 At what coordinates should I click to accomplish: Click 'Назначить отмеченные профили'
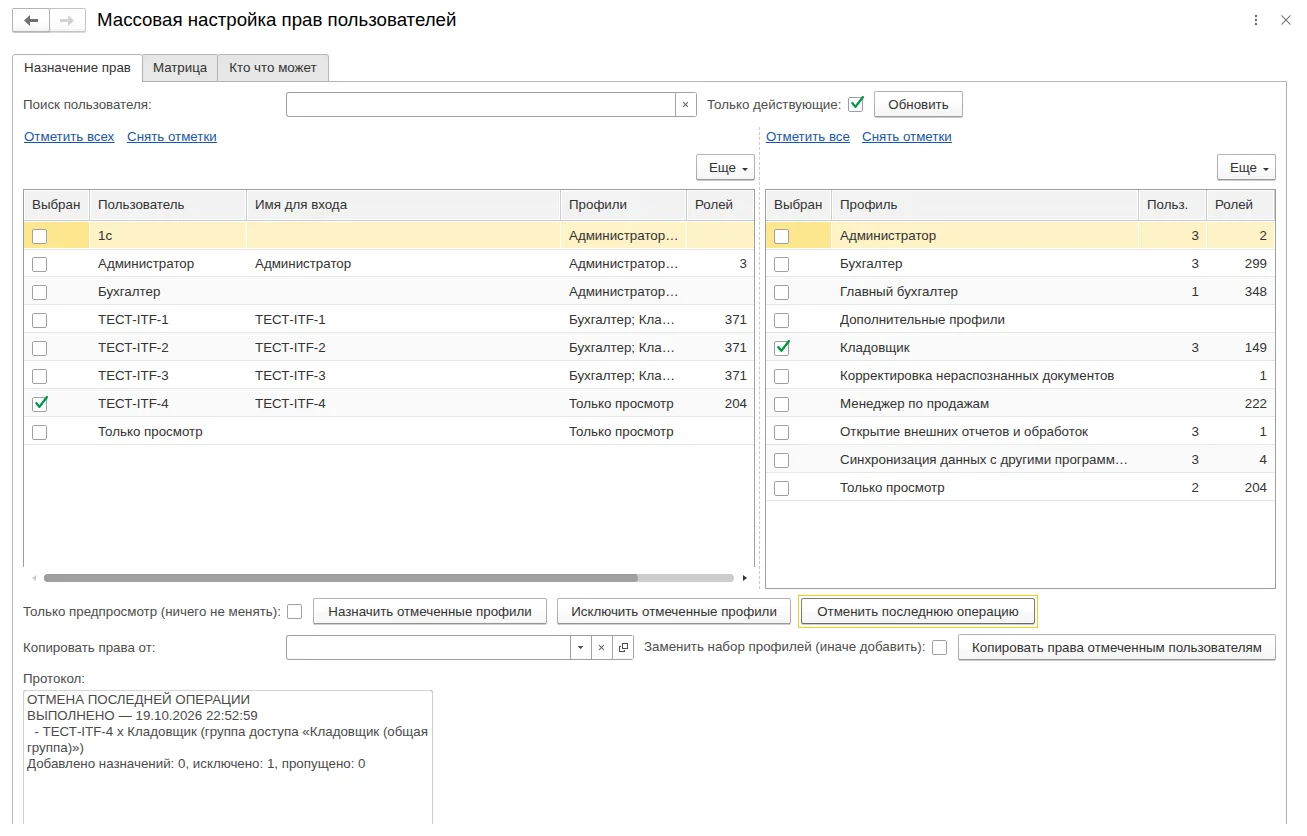click(430, 611)
